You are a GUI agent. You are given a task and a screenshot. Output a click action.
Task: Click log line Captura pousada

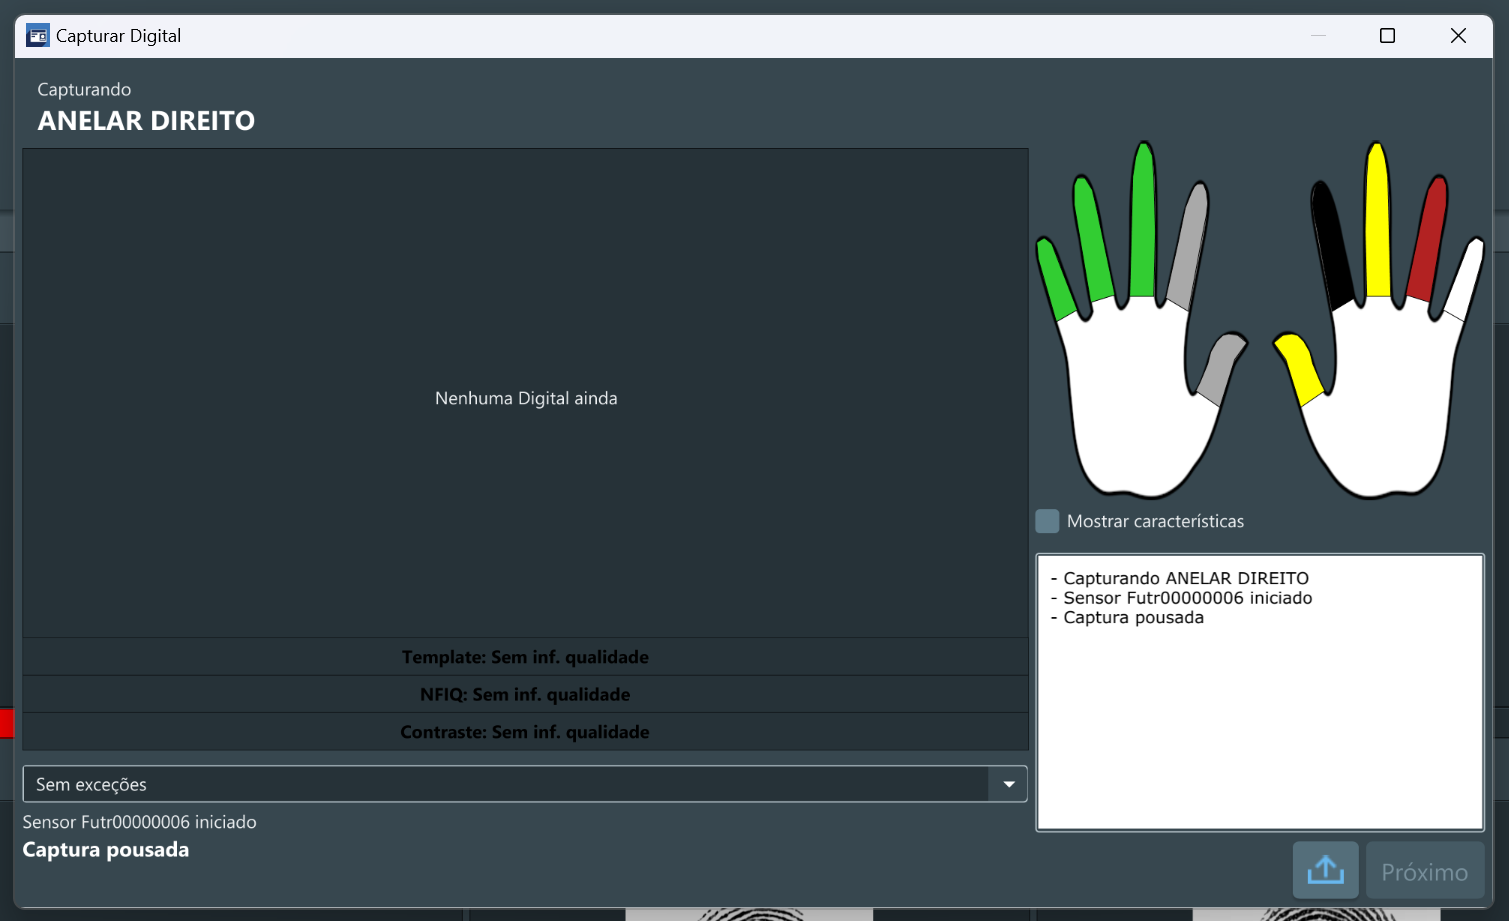point(1127,618)
